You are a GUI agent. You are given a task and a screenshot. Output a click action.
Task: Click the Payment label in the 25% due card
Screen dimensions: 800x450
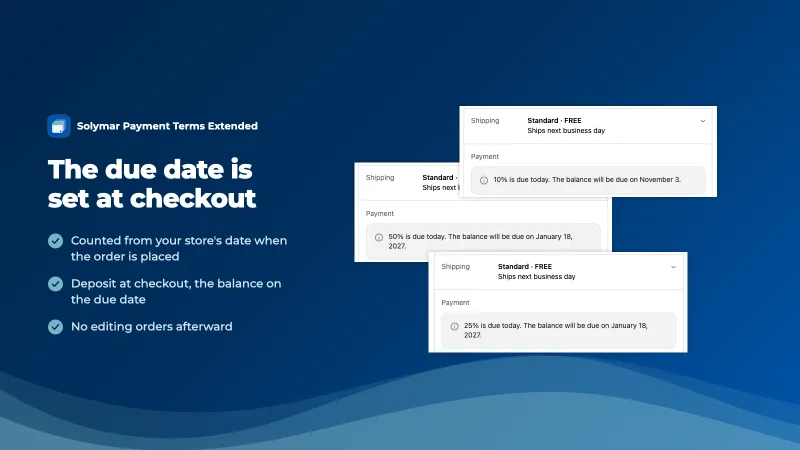click(x=455, y=303)
